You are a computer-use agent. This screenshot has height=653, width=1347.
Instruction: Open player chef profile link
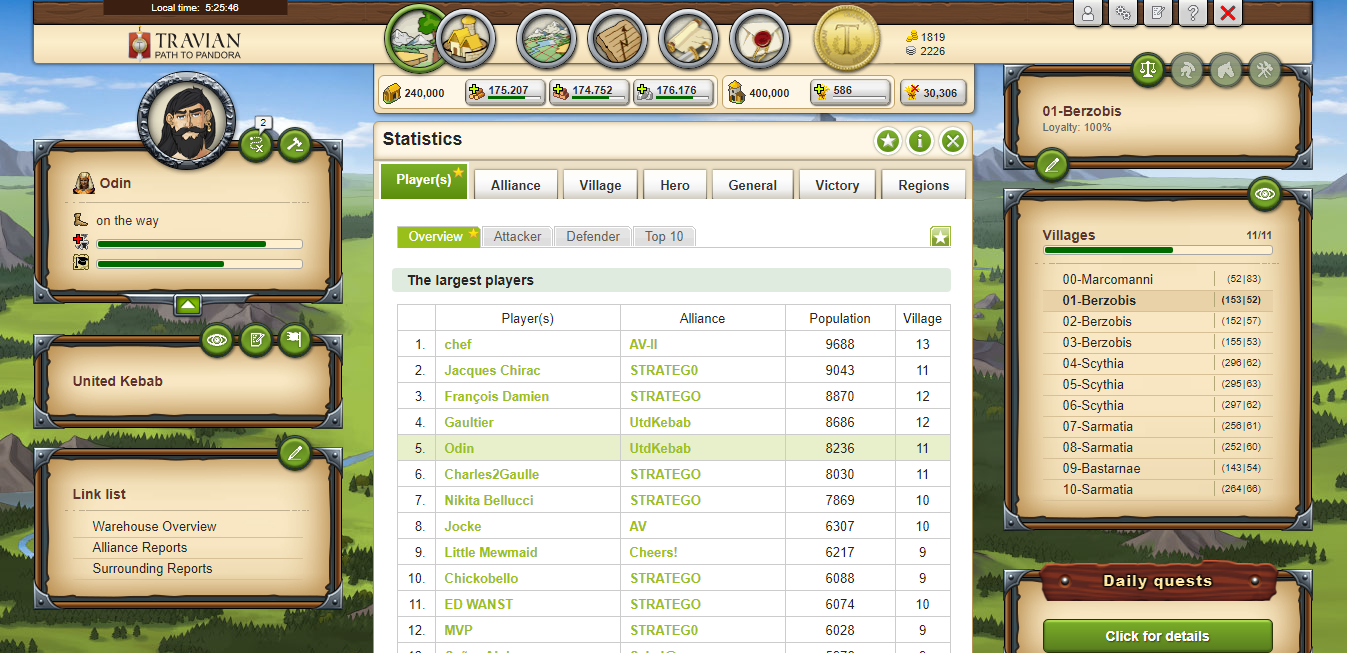(x=458, y=344)
